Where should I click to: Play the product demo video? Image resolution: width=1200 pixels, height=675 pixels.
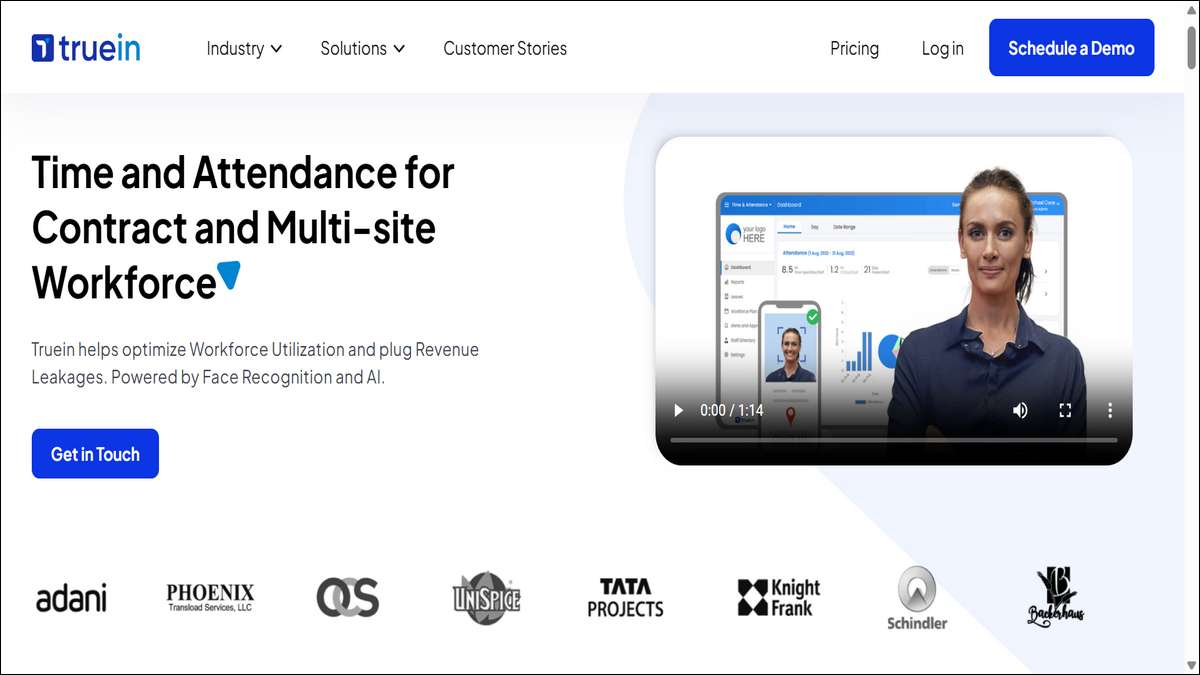[679, 410]
